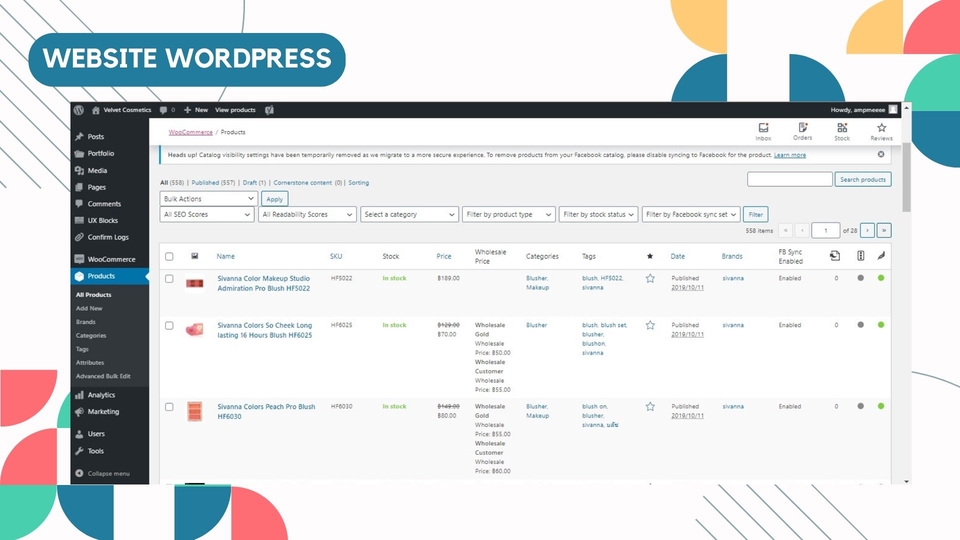Click the Filter button
This screenshot has width=960, height=540.
tap(756, 215)
